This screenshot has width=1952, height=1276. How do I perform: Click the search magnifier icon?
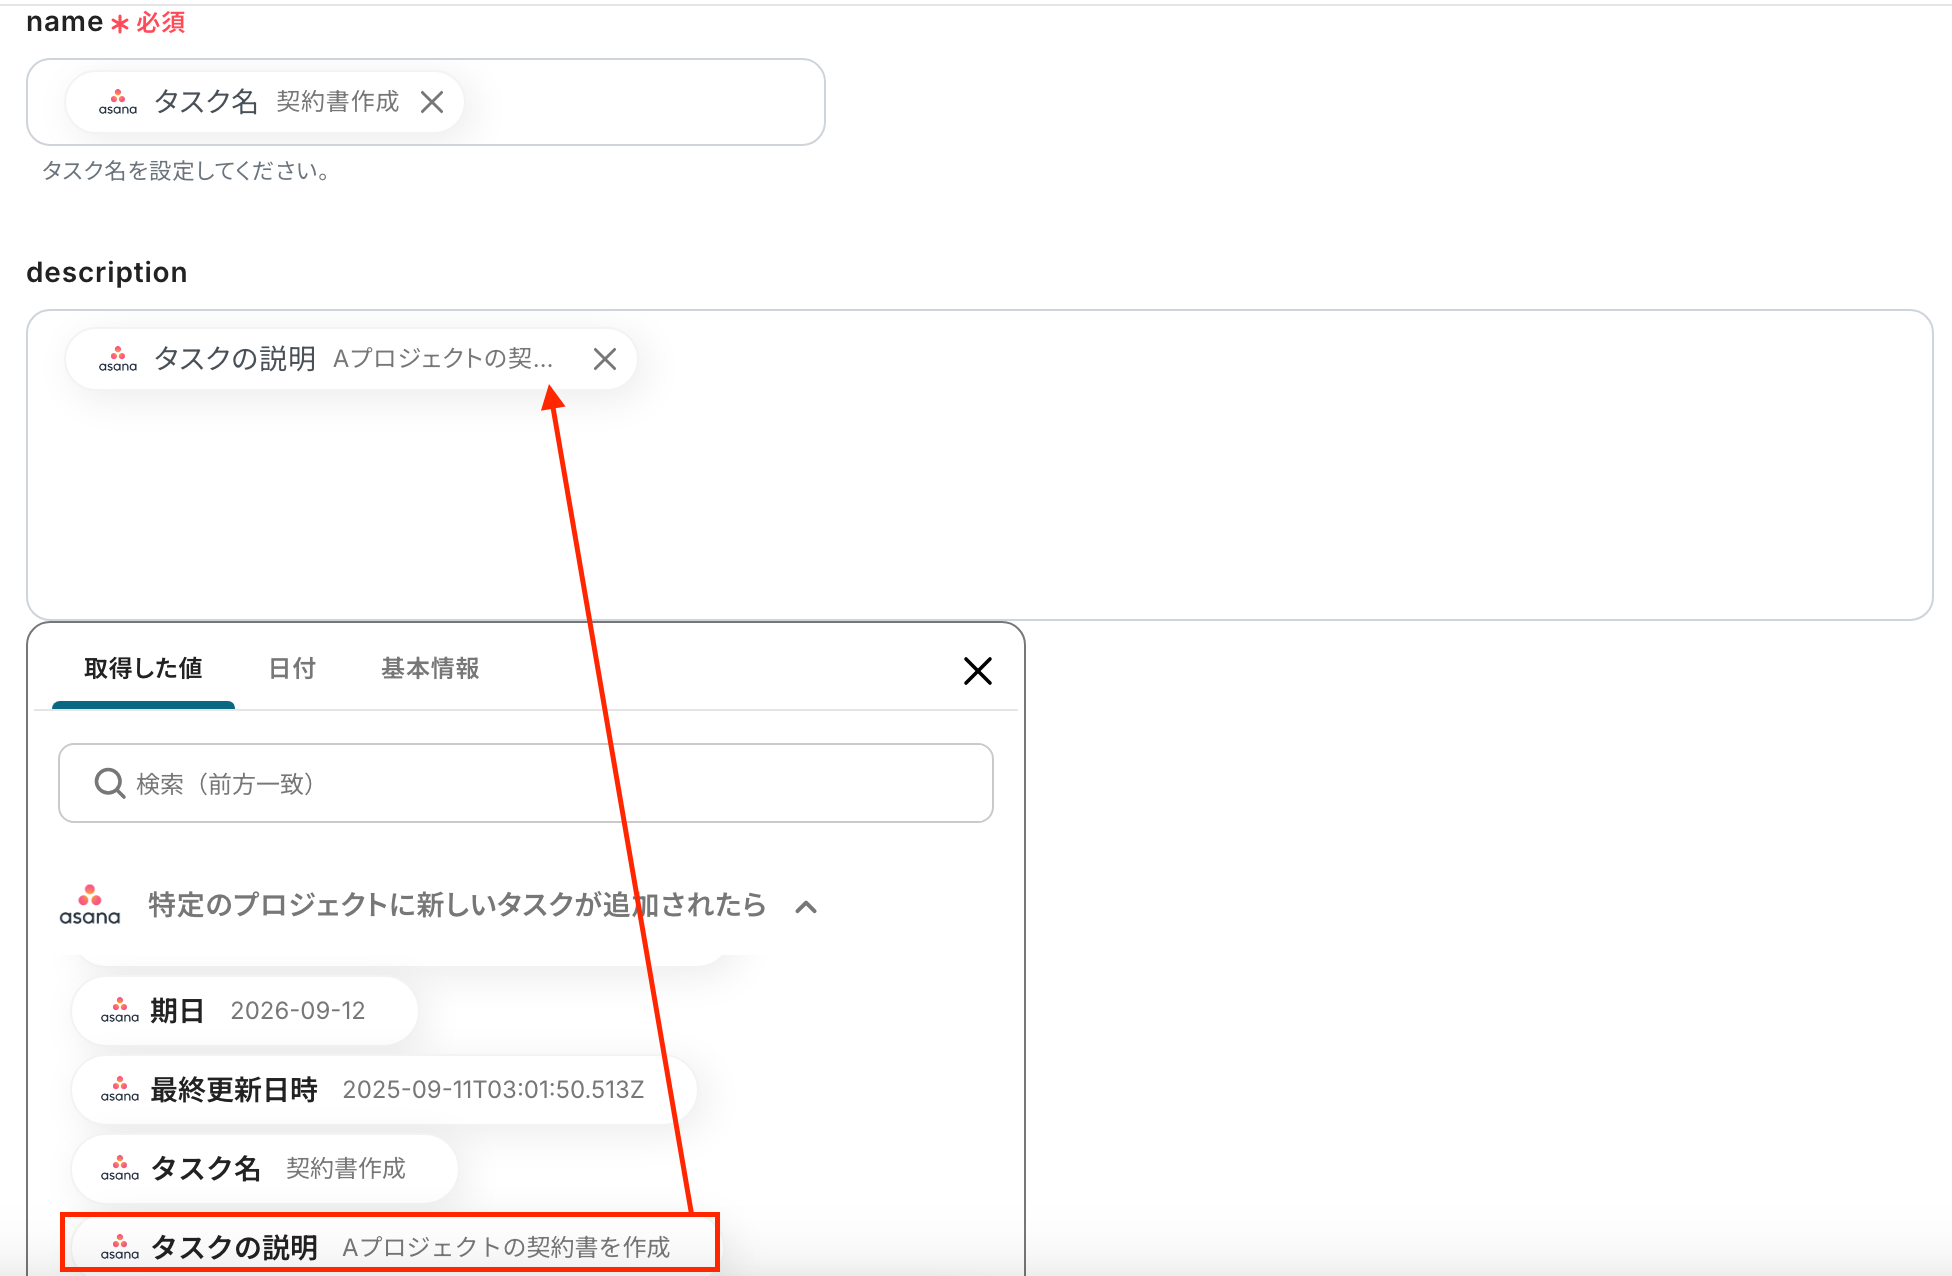click(x=109, y=783)
